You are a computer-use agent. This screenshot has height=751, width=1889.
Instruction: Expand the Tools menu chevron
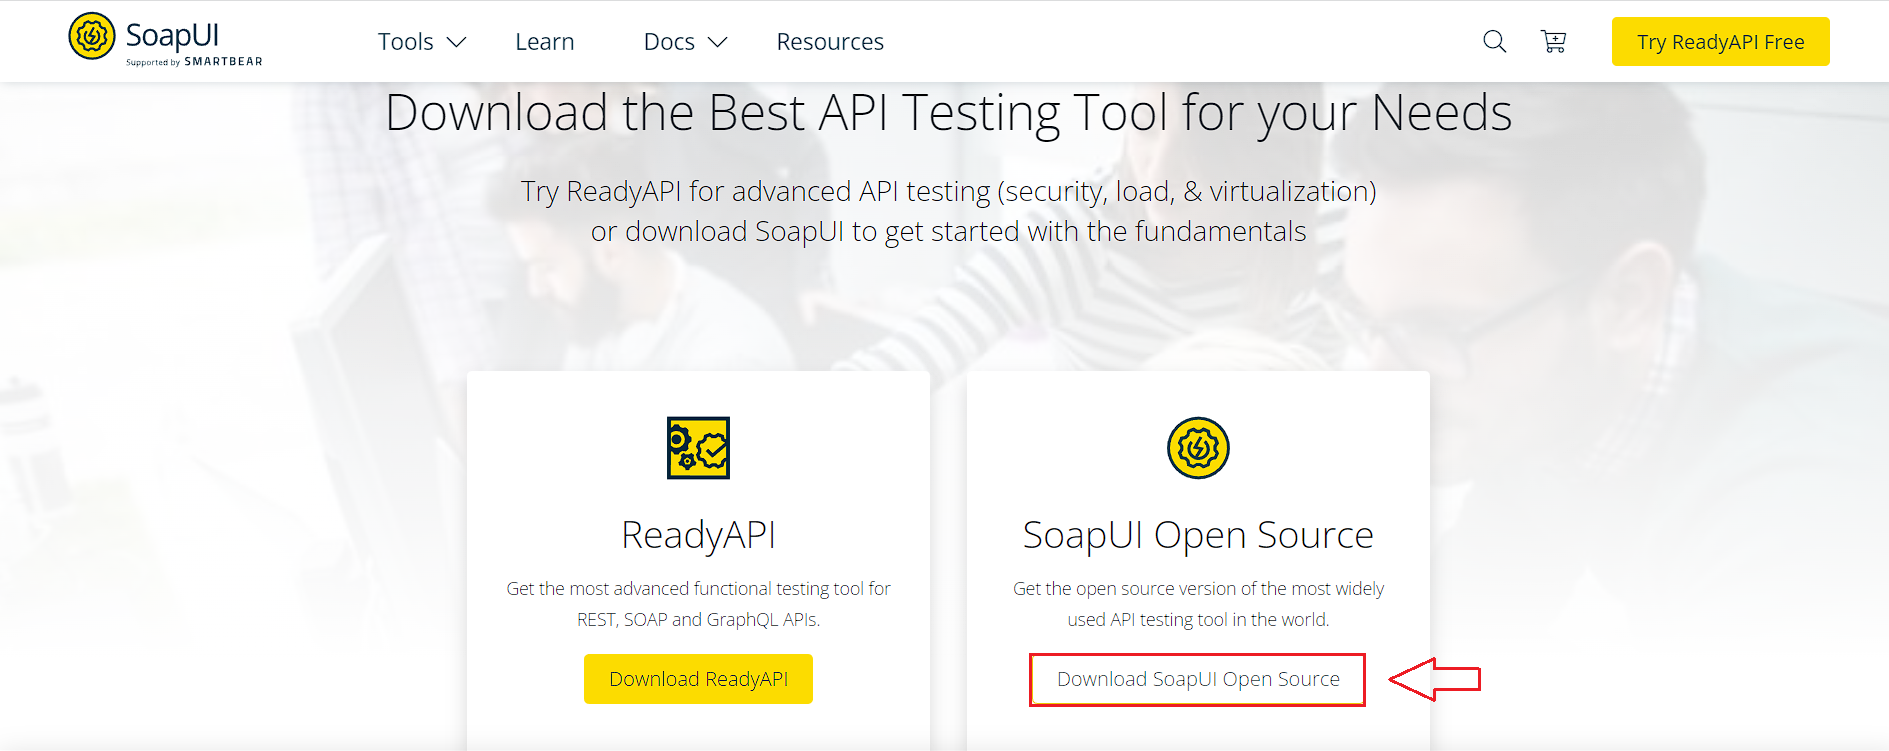[456, 42]
